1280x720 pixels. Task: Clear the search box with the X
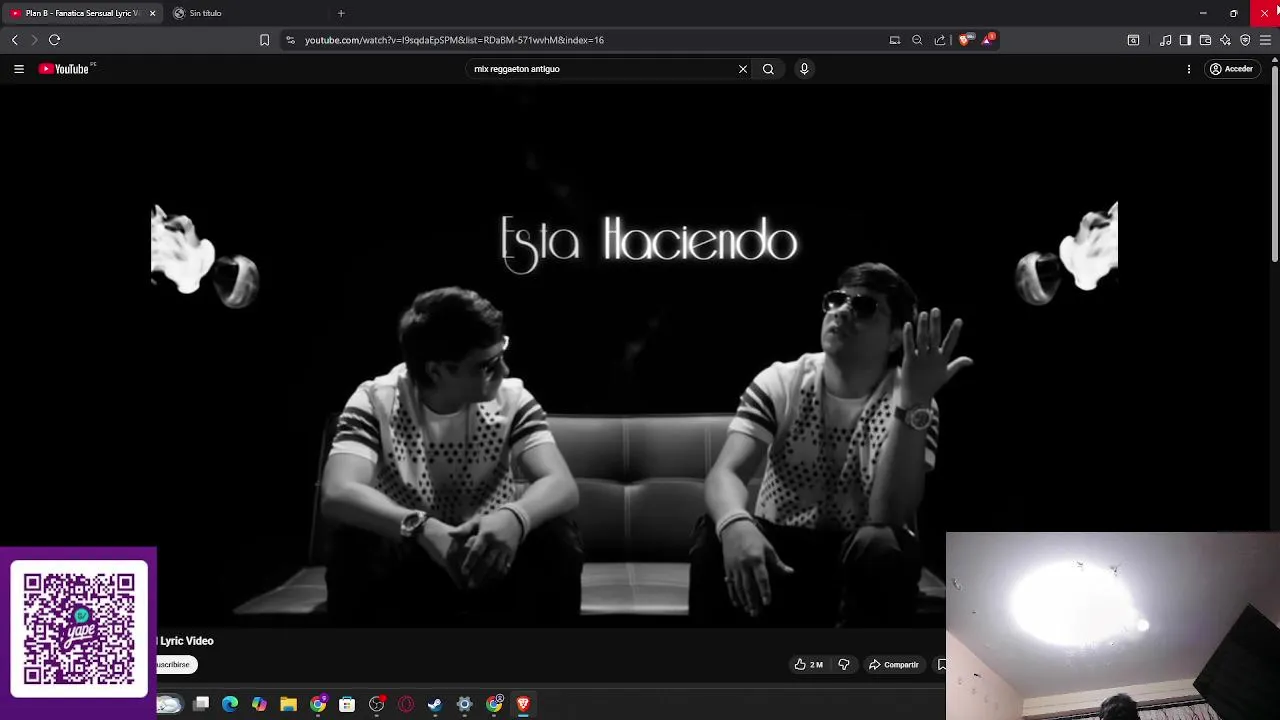[743, 69]
